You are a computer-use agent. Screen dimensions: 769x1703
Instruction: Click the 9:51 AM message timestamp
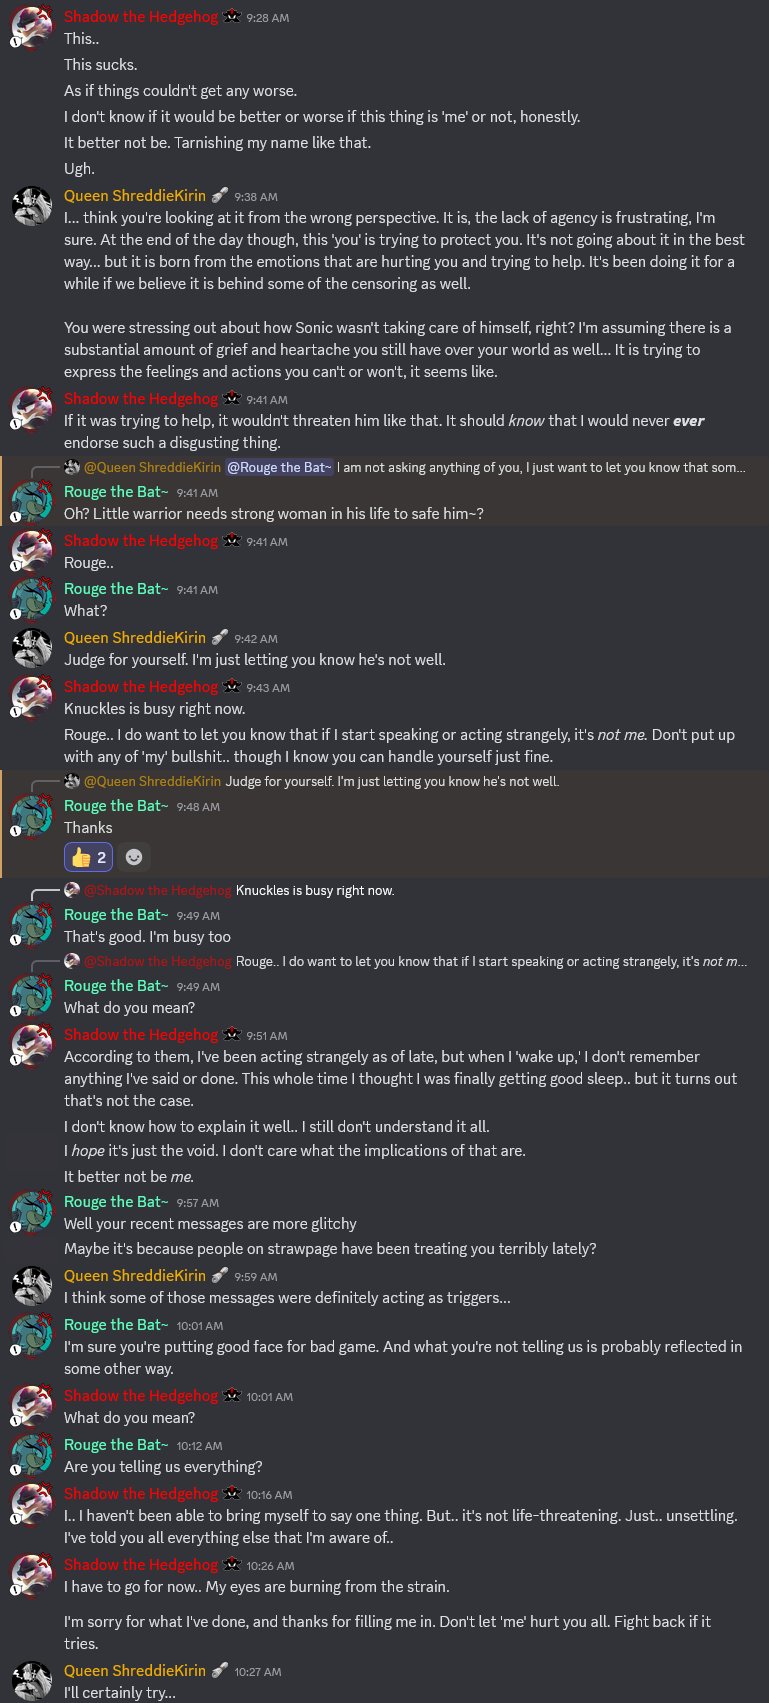(x=267, y=1036)
